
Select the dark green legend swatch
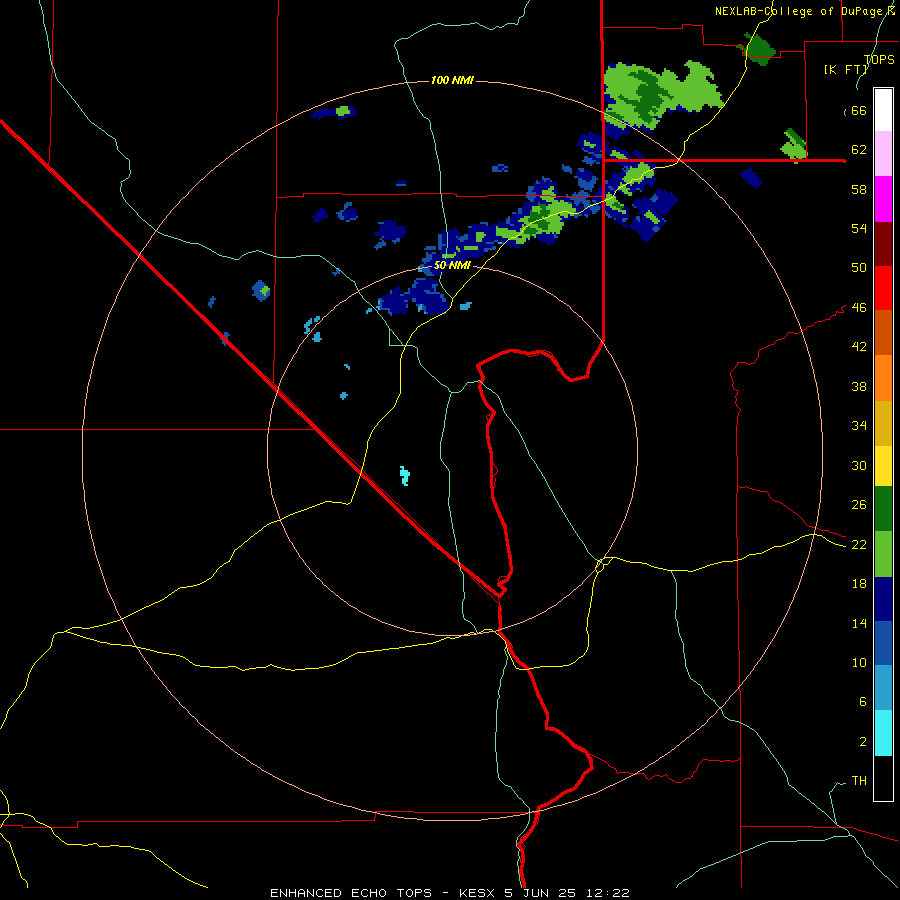(883, 509)
